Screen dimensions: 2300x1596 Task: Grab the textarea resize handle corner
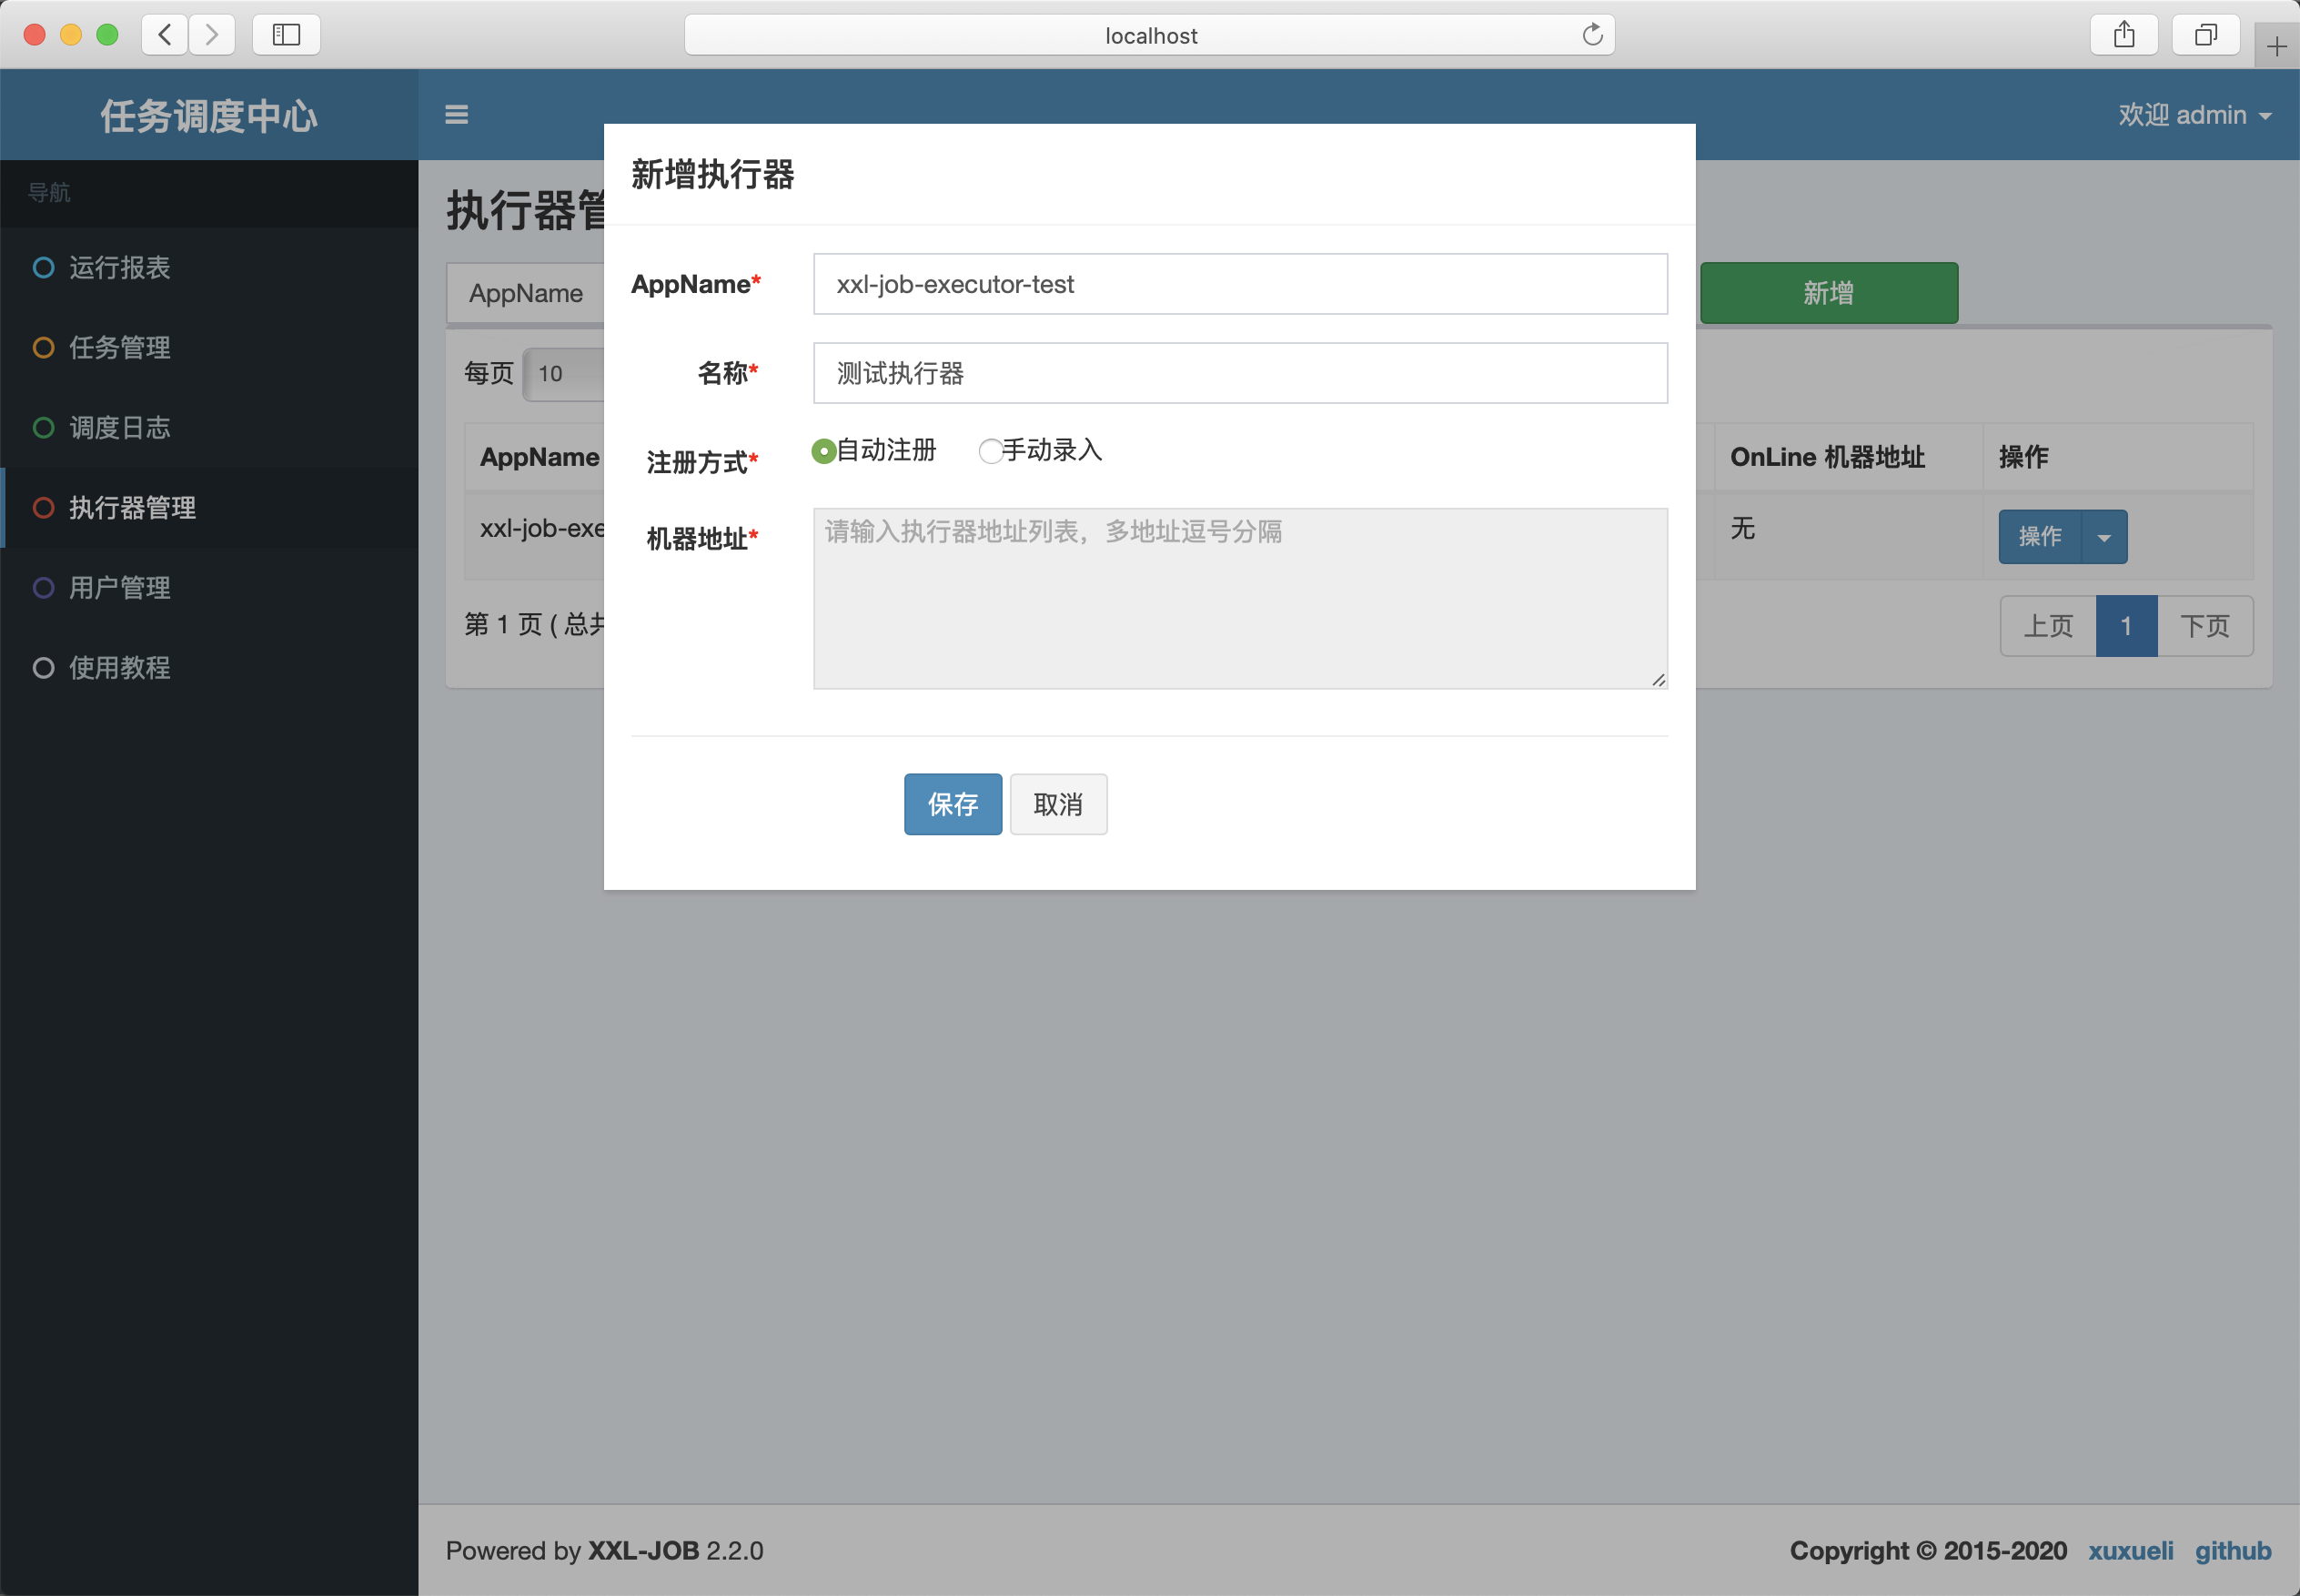coord(1658,680)
